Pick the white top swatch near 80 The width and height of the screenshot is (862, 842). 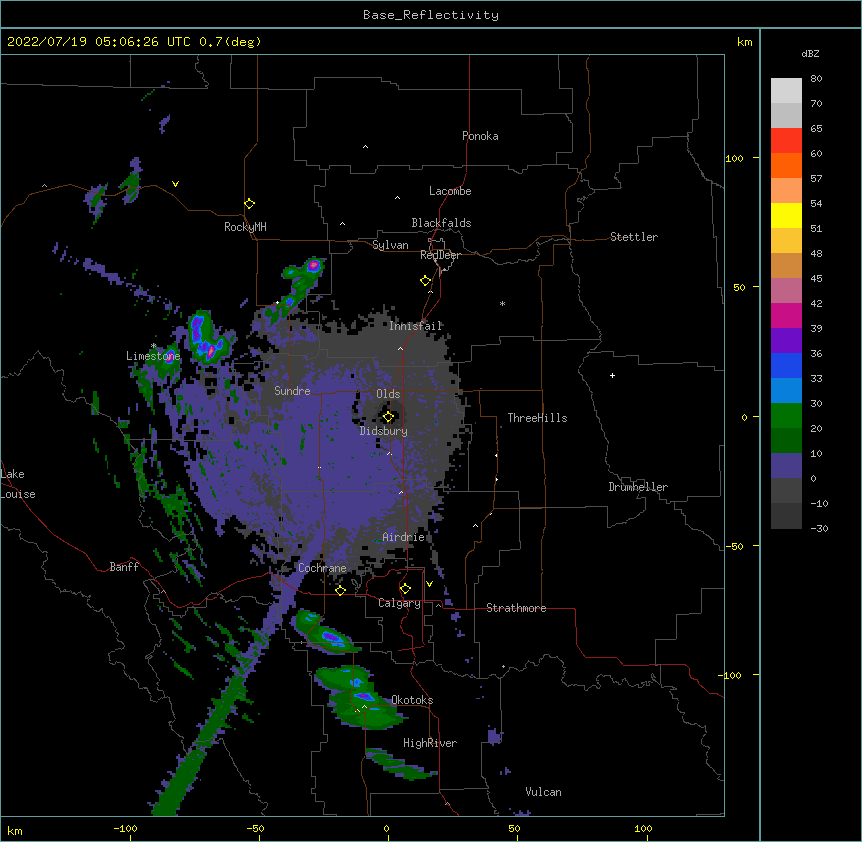pyautogui.click(x=786, y=91)
